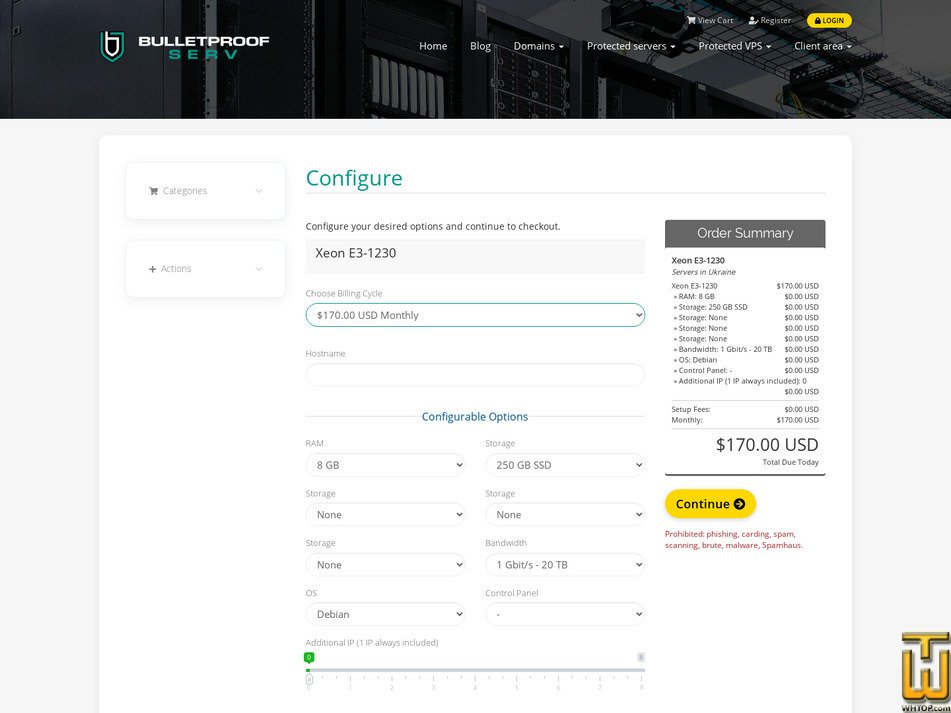This screenshot has height=713, width=951.
Task: Click the View Cart shopping cart icon
Action: pyautogui.click(x=691, y=20)
